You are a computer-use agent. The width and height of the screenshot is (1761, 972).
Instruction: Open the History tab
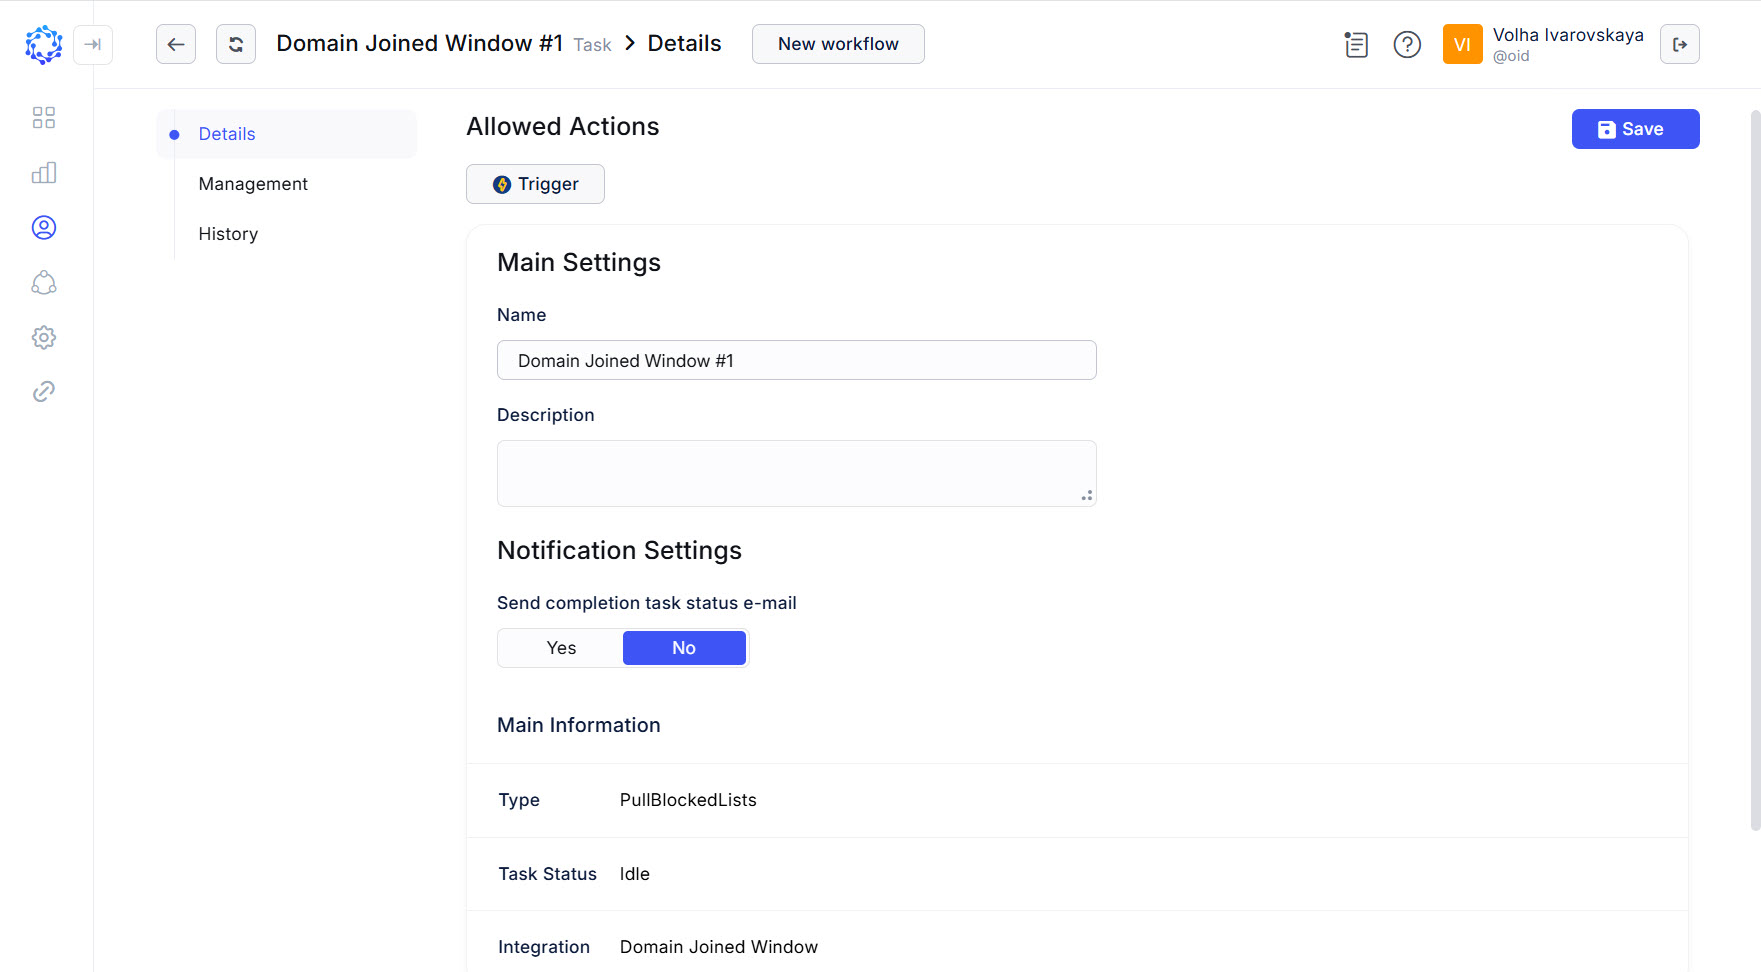pyautogui.click(x=227, y=233)
